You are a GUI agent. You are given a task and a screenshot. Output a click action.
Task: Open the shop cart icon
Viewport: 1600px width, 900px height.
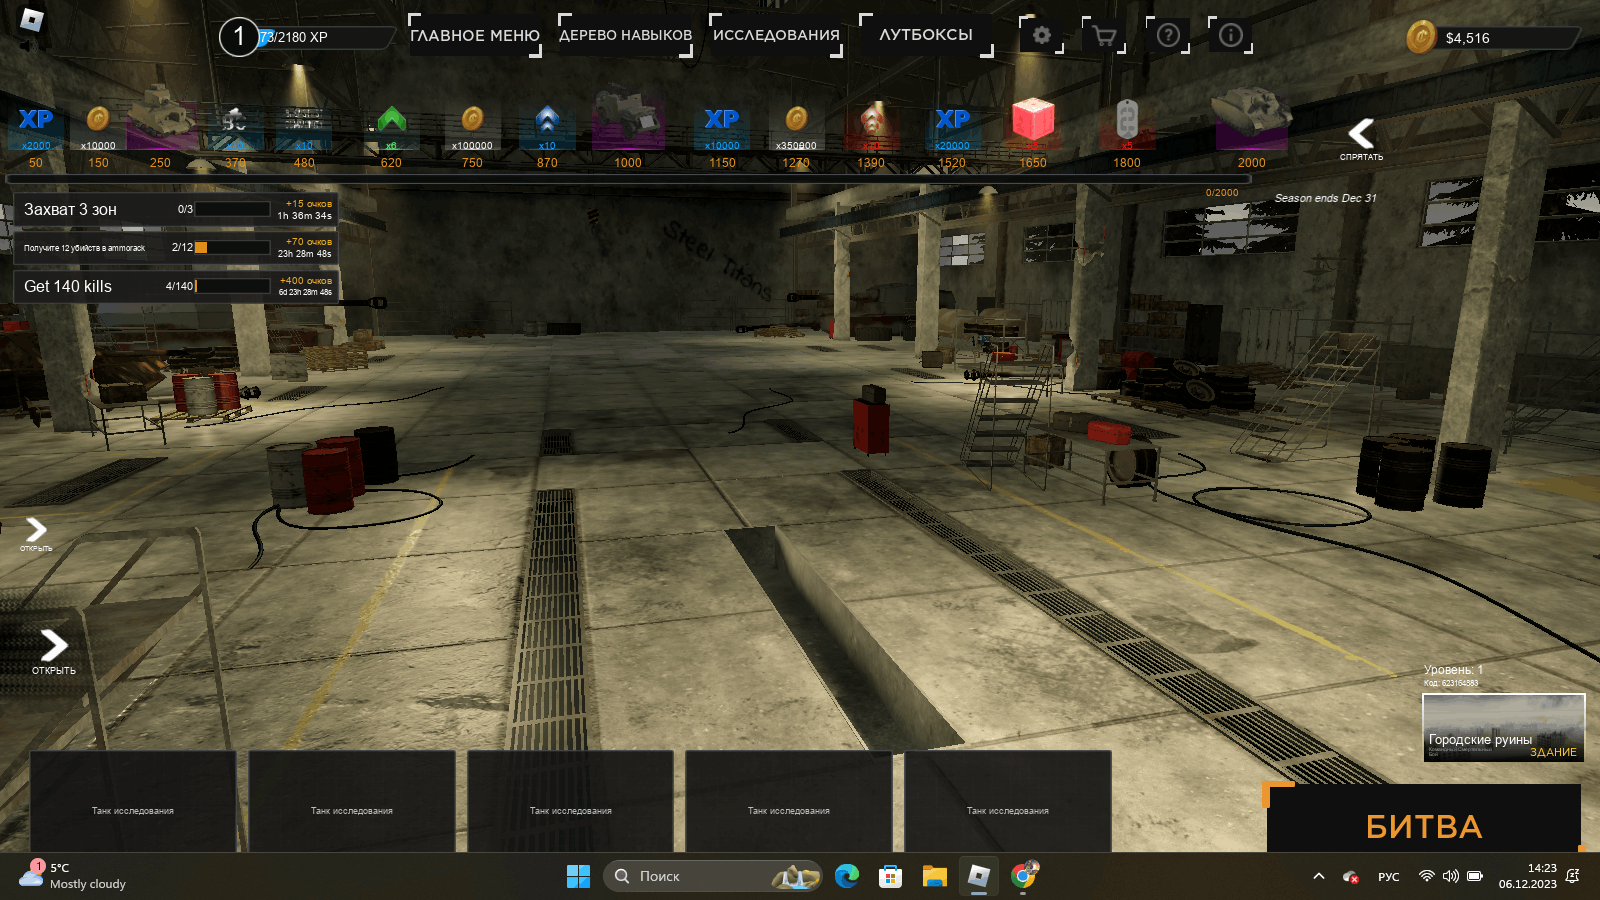coord(1104,35)
